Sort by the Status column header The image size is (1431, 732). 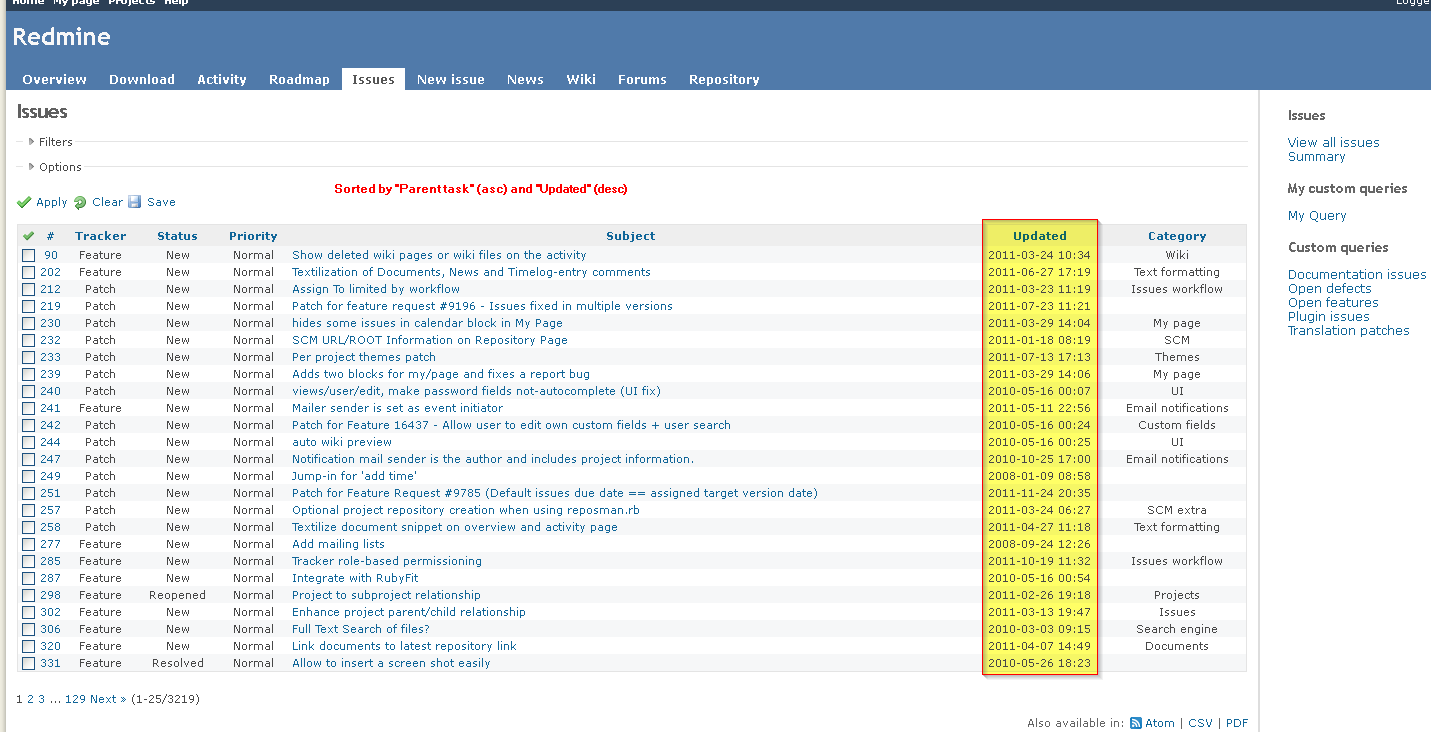177,237
